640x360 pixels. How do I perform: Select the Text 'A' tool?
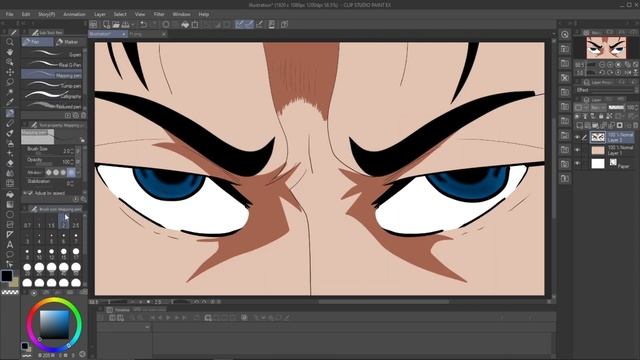(x=10, y=244)
